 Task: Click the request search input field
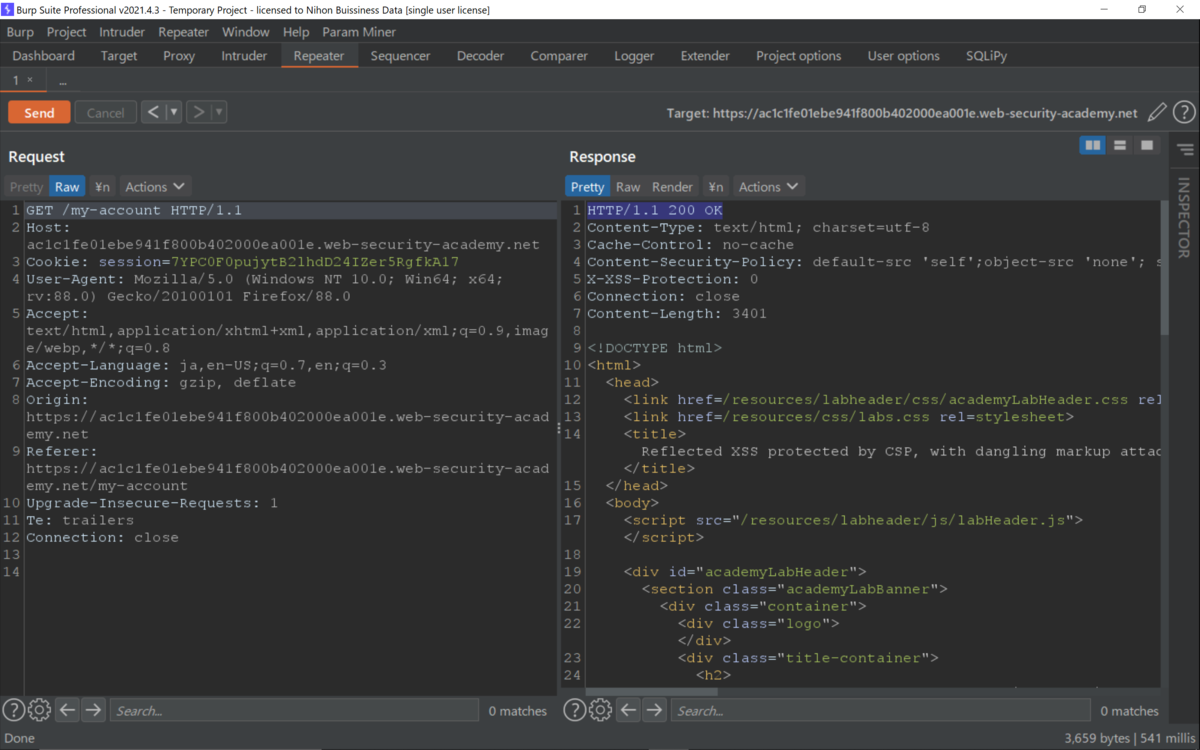(x=294, y=710)
